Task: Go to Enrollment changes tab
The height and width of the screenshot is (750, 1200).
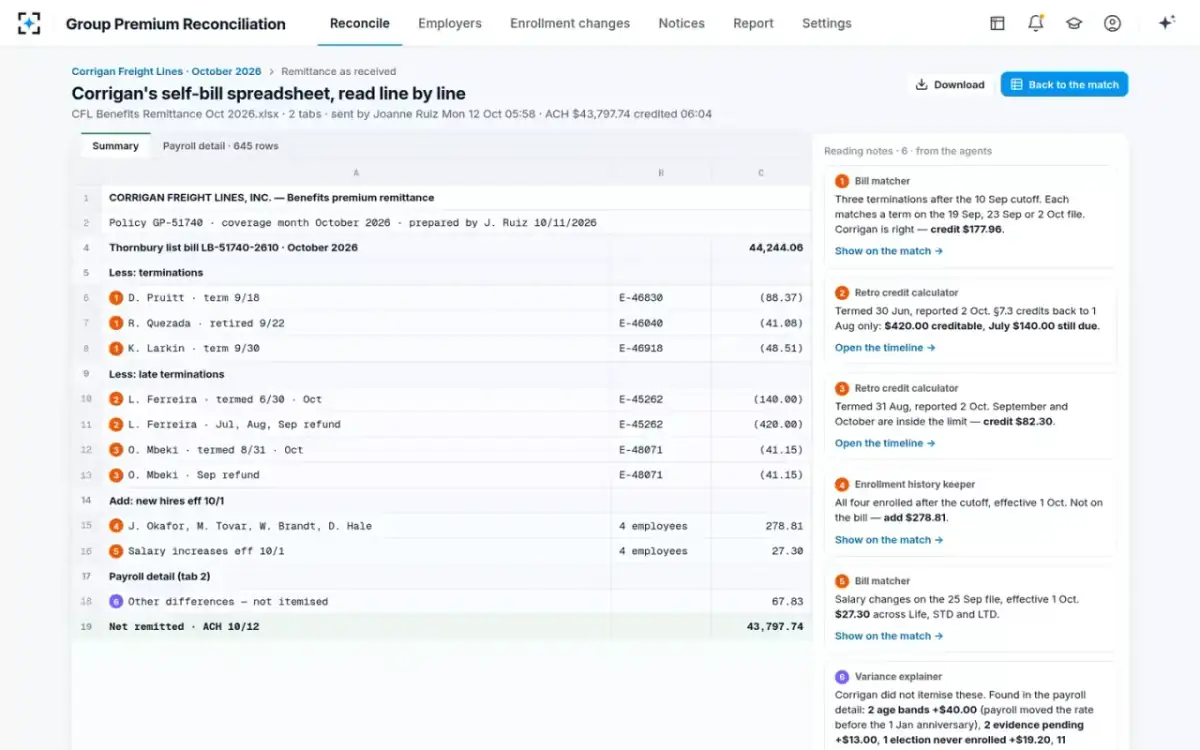Action: [570, 23]
